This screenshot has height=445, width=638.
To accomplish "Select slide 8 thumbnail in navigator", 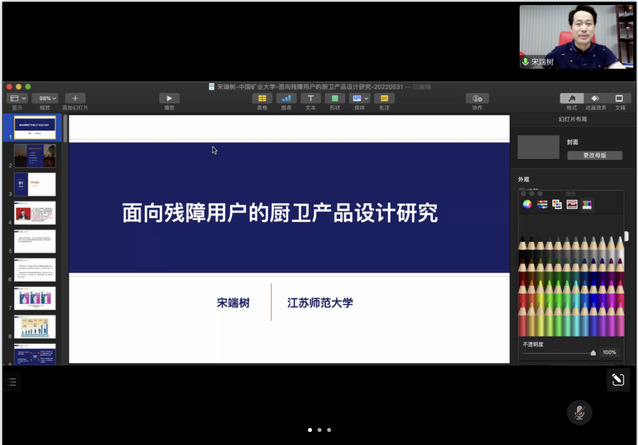I will pyautogui.click(x=35, y=327).
